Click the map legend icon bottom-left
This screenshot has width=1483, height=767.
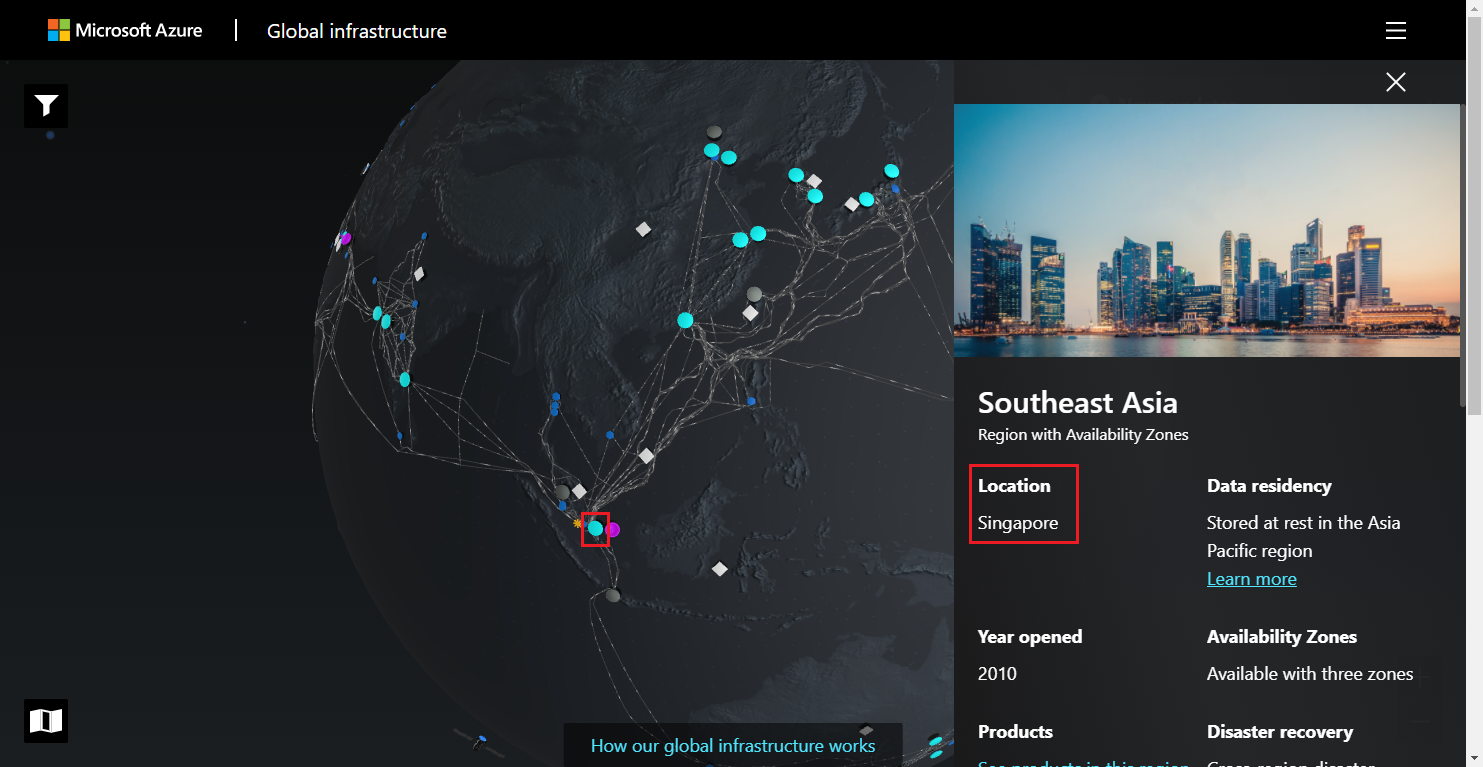pos(45,720)
